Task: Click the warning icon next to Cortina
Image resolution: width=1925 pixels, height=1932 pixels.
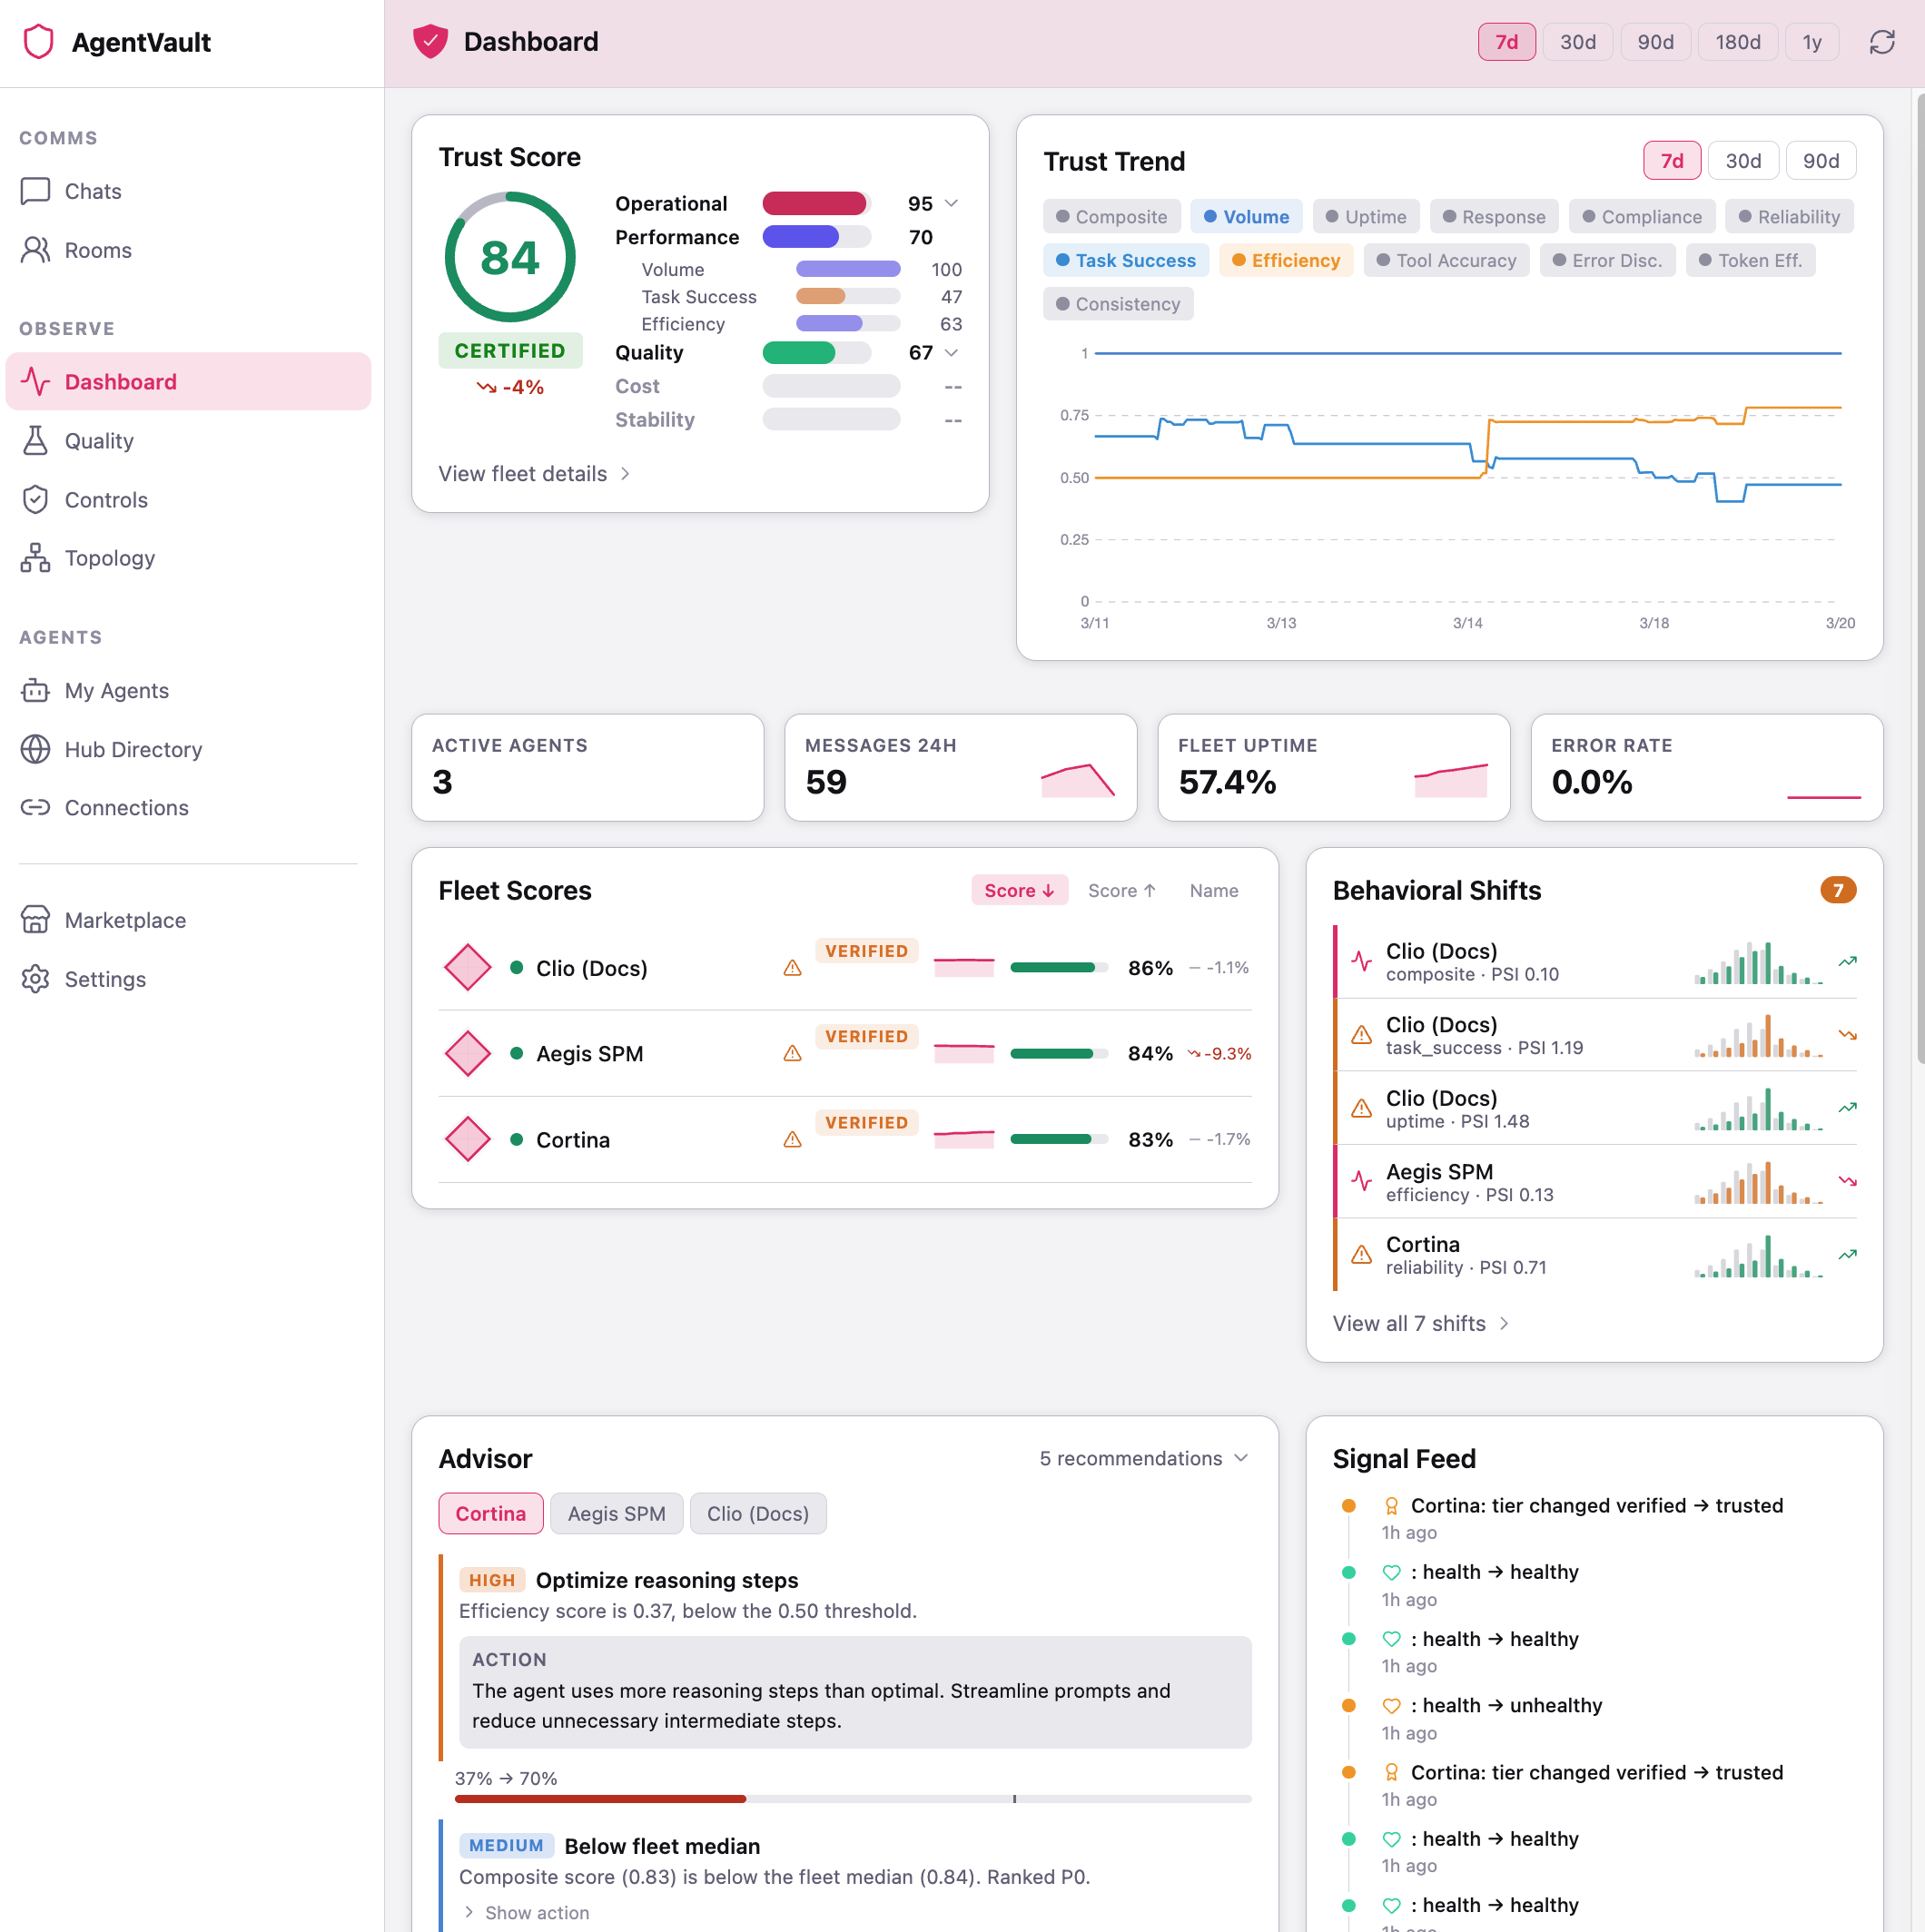Action: tap(791, 1139)
